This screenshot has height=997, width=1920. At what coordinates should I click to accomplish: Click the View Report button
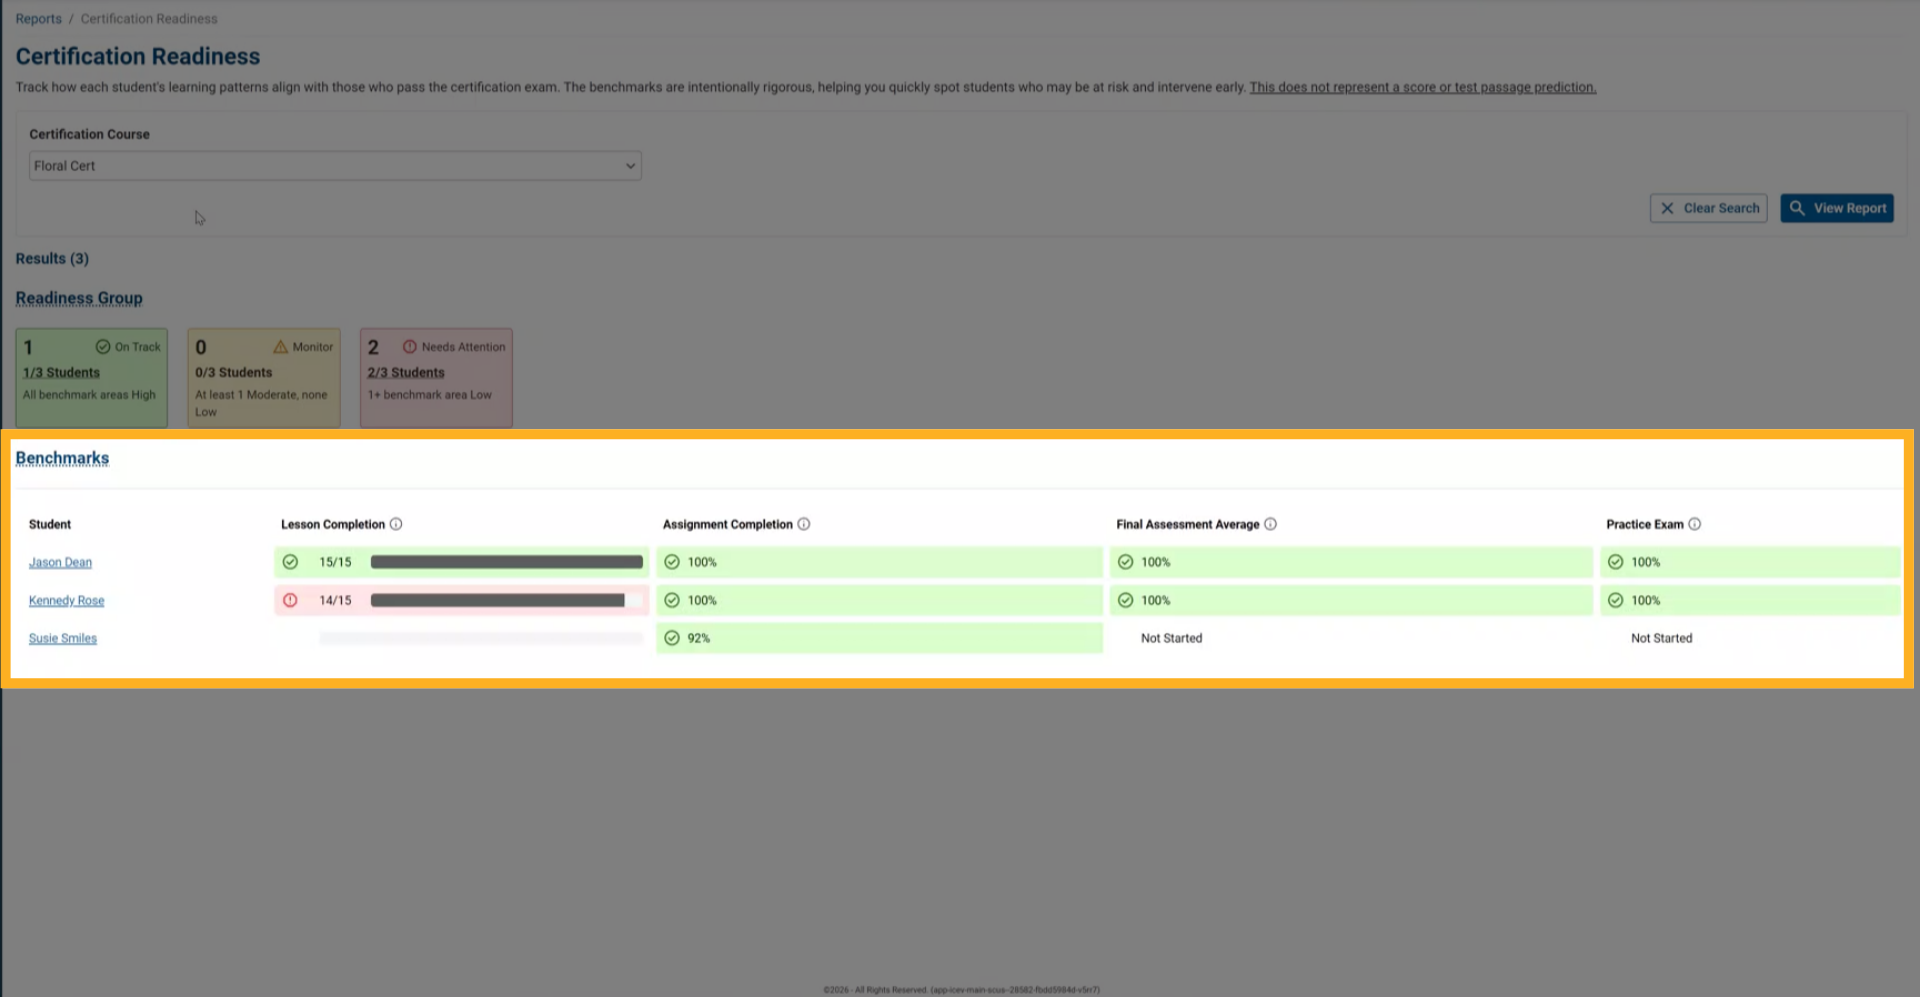(x=1837, y=208)
